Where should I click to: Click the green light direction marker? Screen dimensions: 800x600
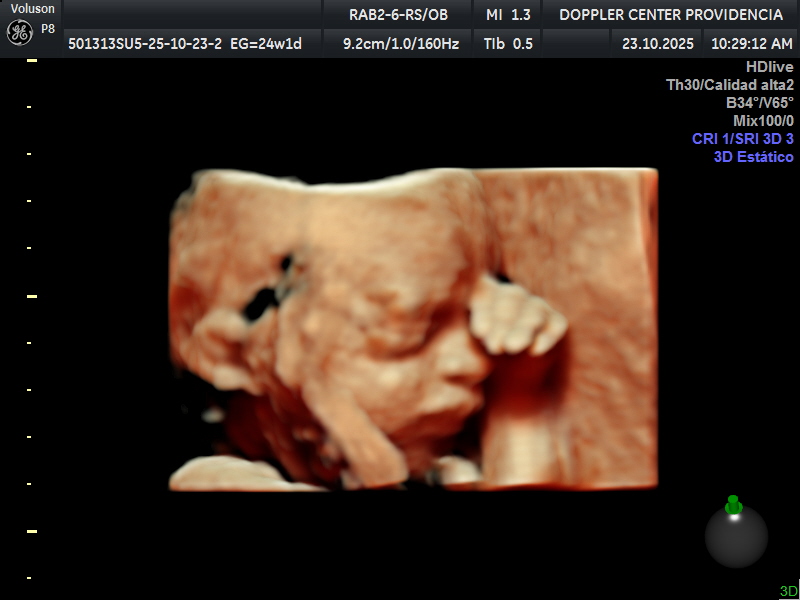(x=733, y=505)
